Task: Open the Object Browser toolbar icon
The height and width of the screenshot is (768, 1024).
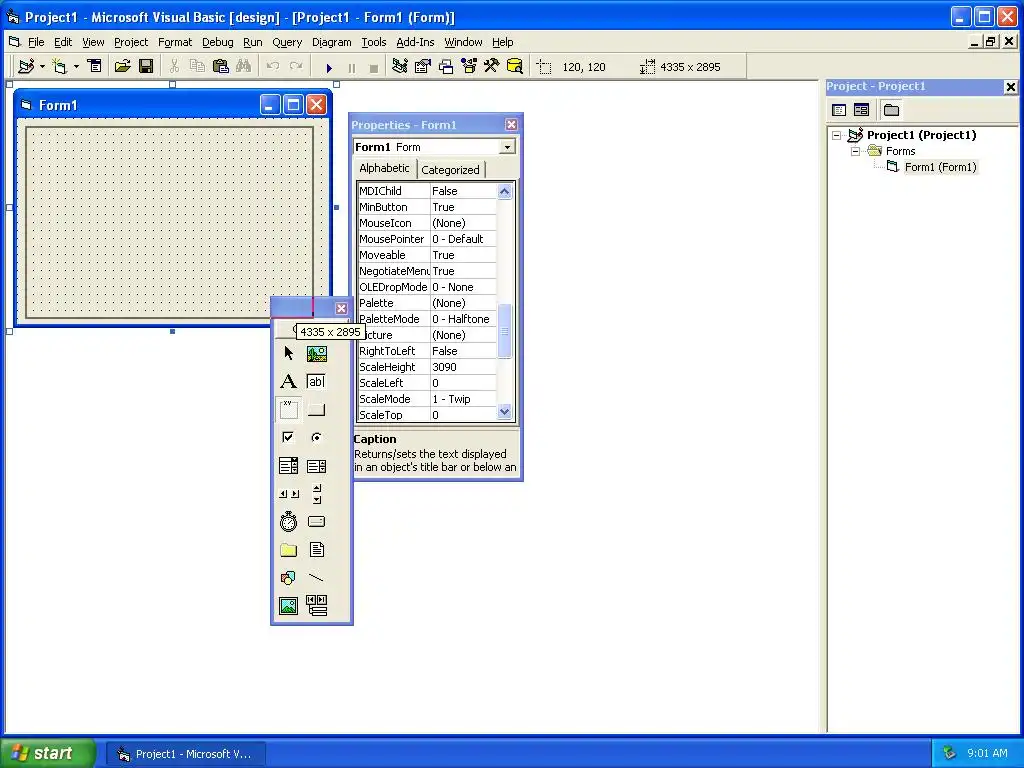Action: tap(469, 67)
